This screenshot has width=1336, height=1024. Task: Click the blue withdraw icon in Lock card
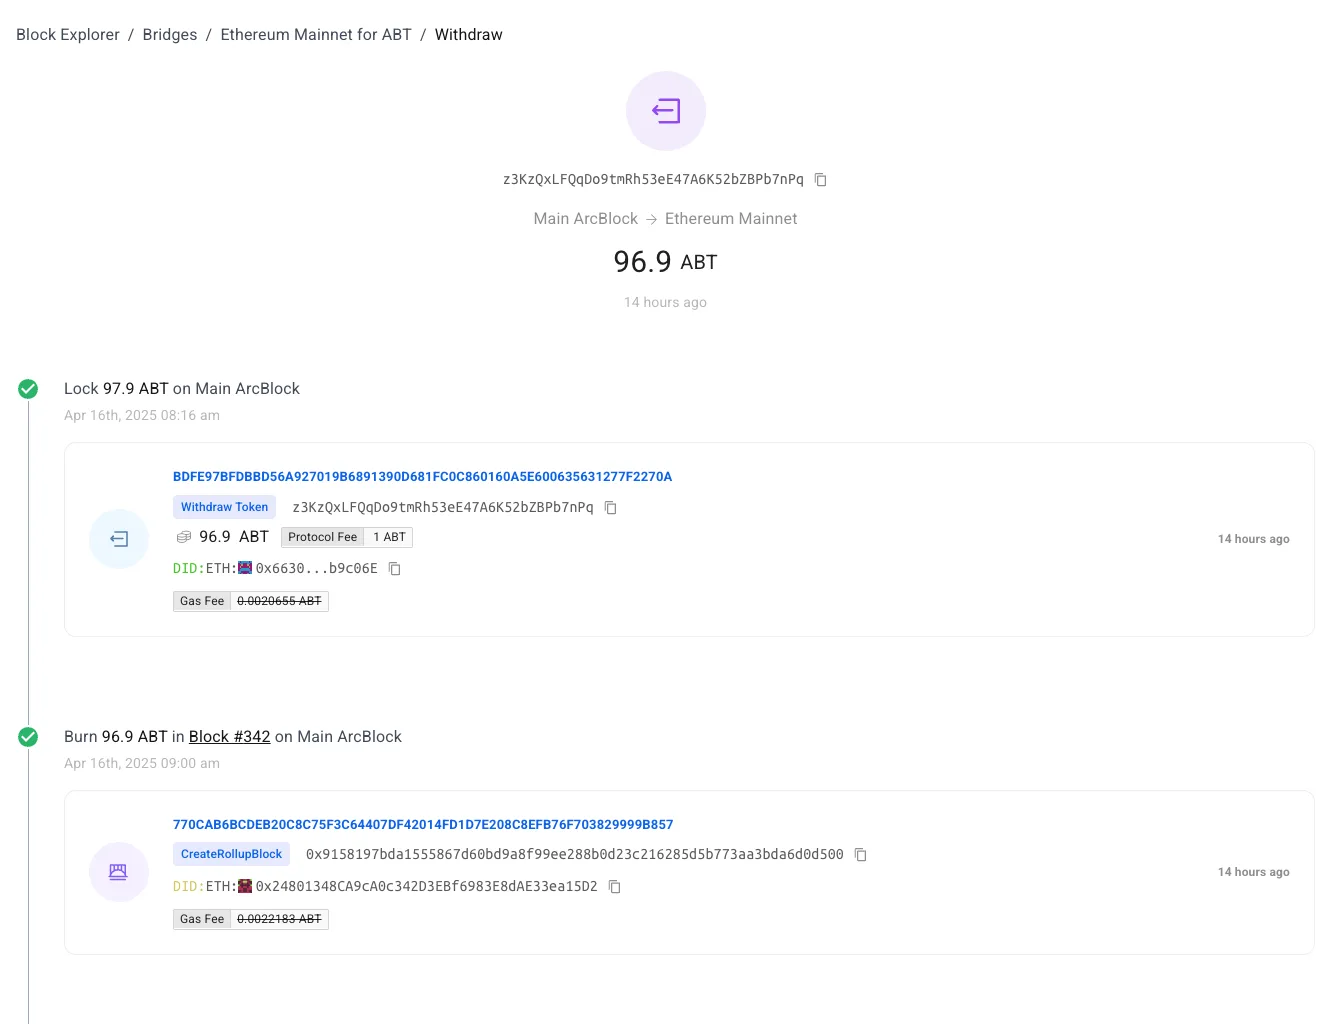click(x=119, y=539)
